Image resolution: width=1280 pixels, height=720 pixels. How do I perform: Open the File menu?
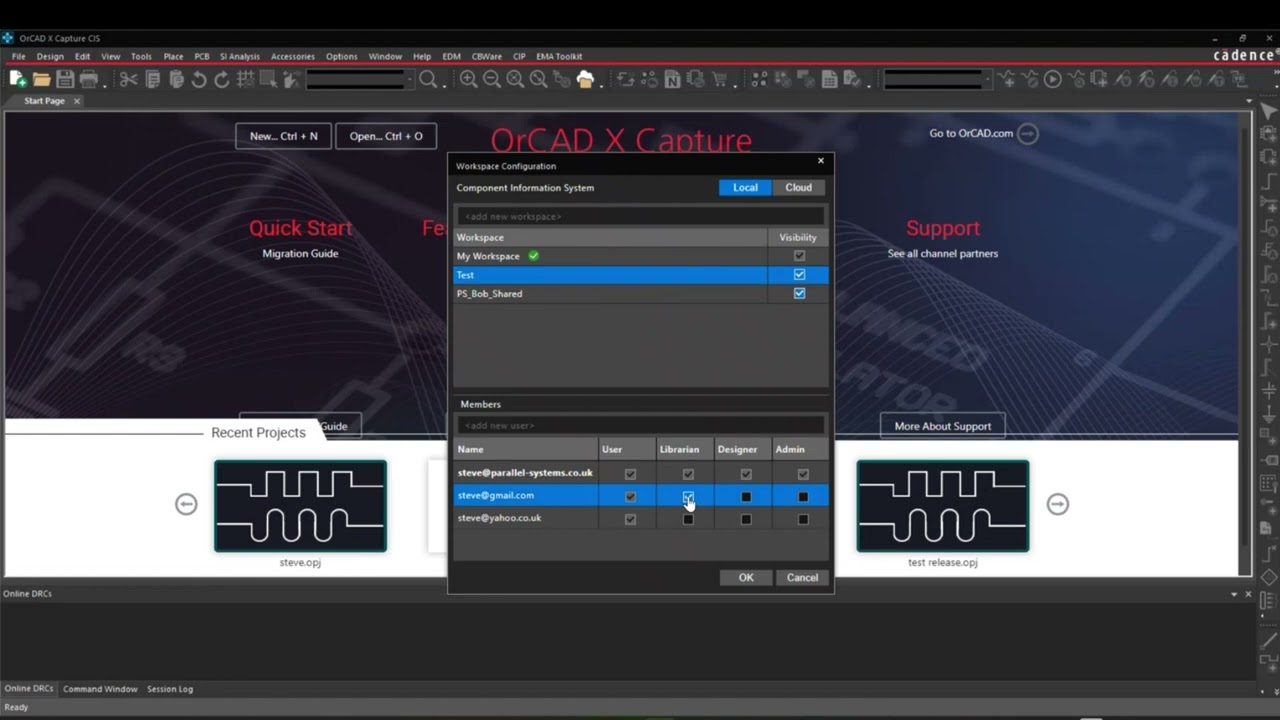19,57
